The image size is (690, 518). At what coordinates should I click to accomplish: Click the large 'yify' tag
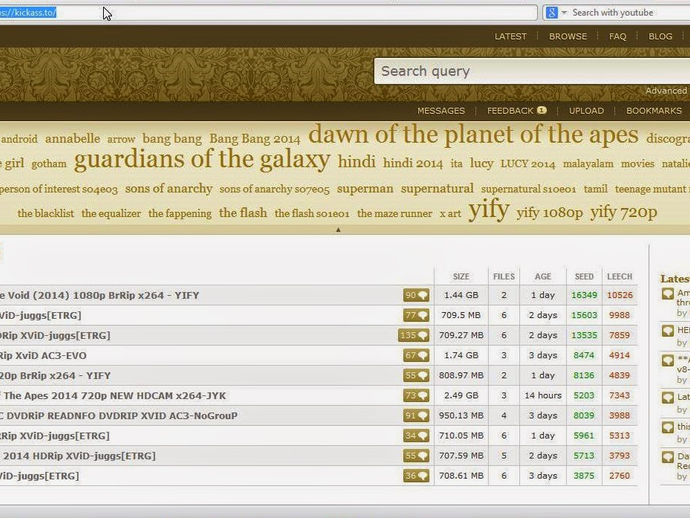[x=489, y=210]
